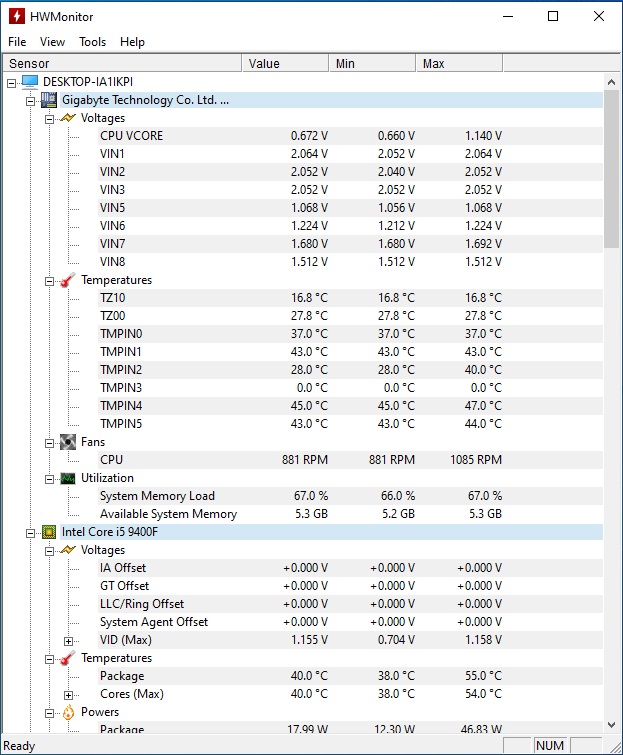Image resolution: width=623 pixels, height=755 pixels.
Task: Click the CPU Temperatures thermometer icon
Action: click(x=68, y=658)
